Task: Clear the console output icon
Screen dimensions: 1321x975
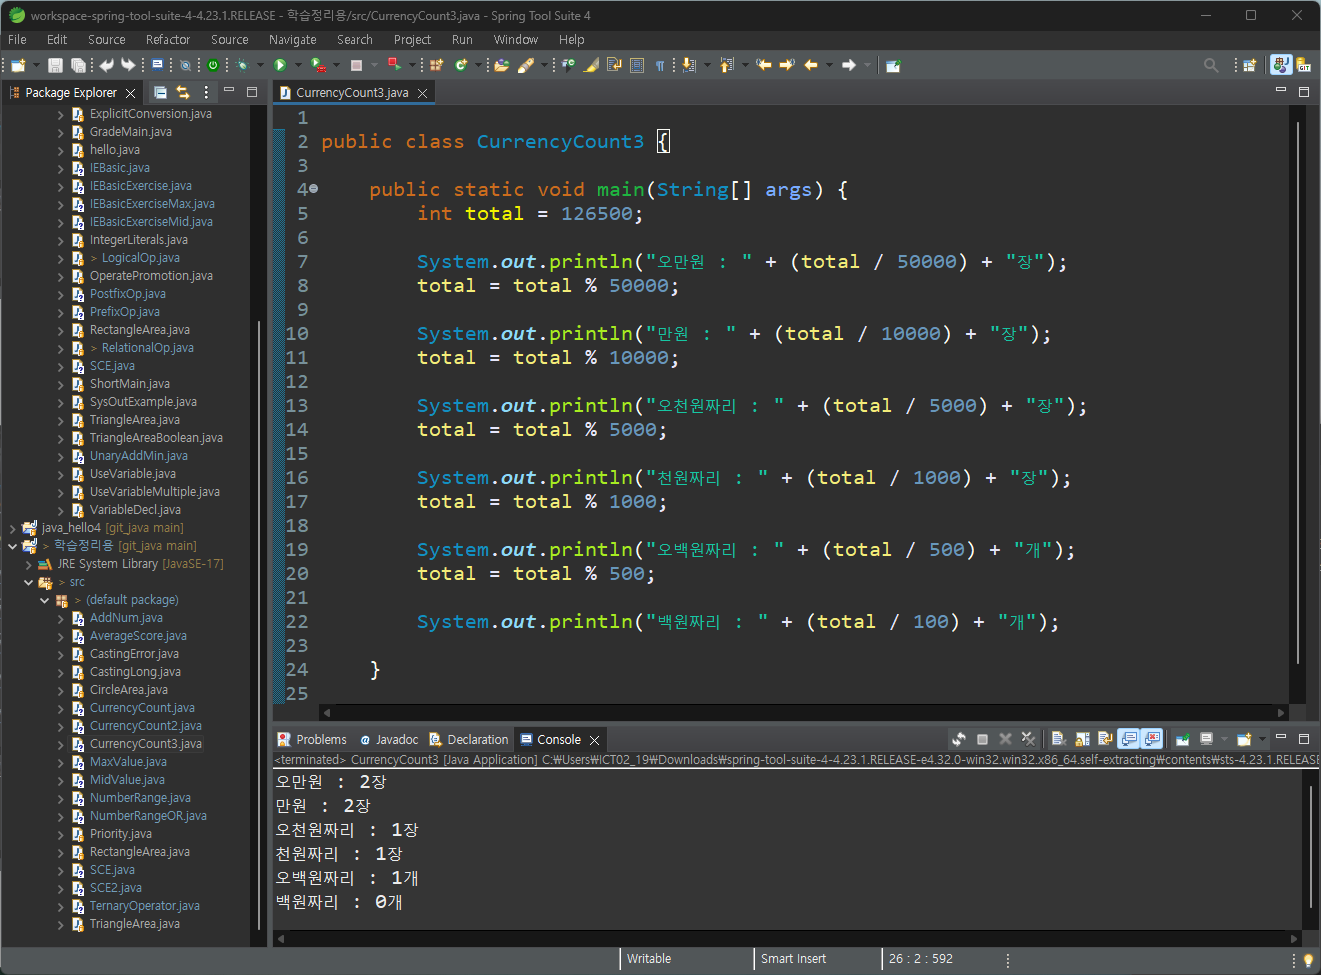Action: (x=1058, y=739)
